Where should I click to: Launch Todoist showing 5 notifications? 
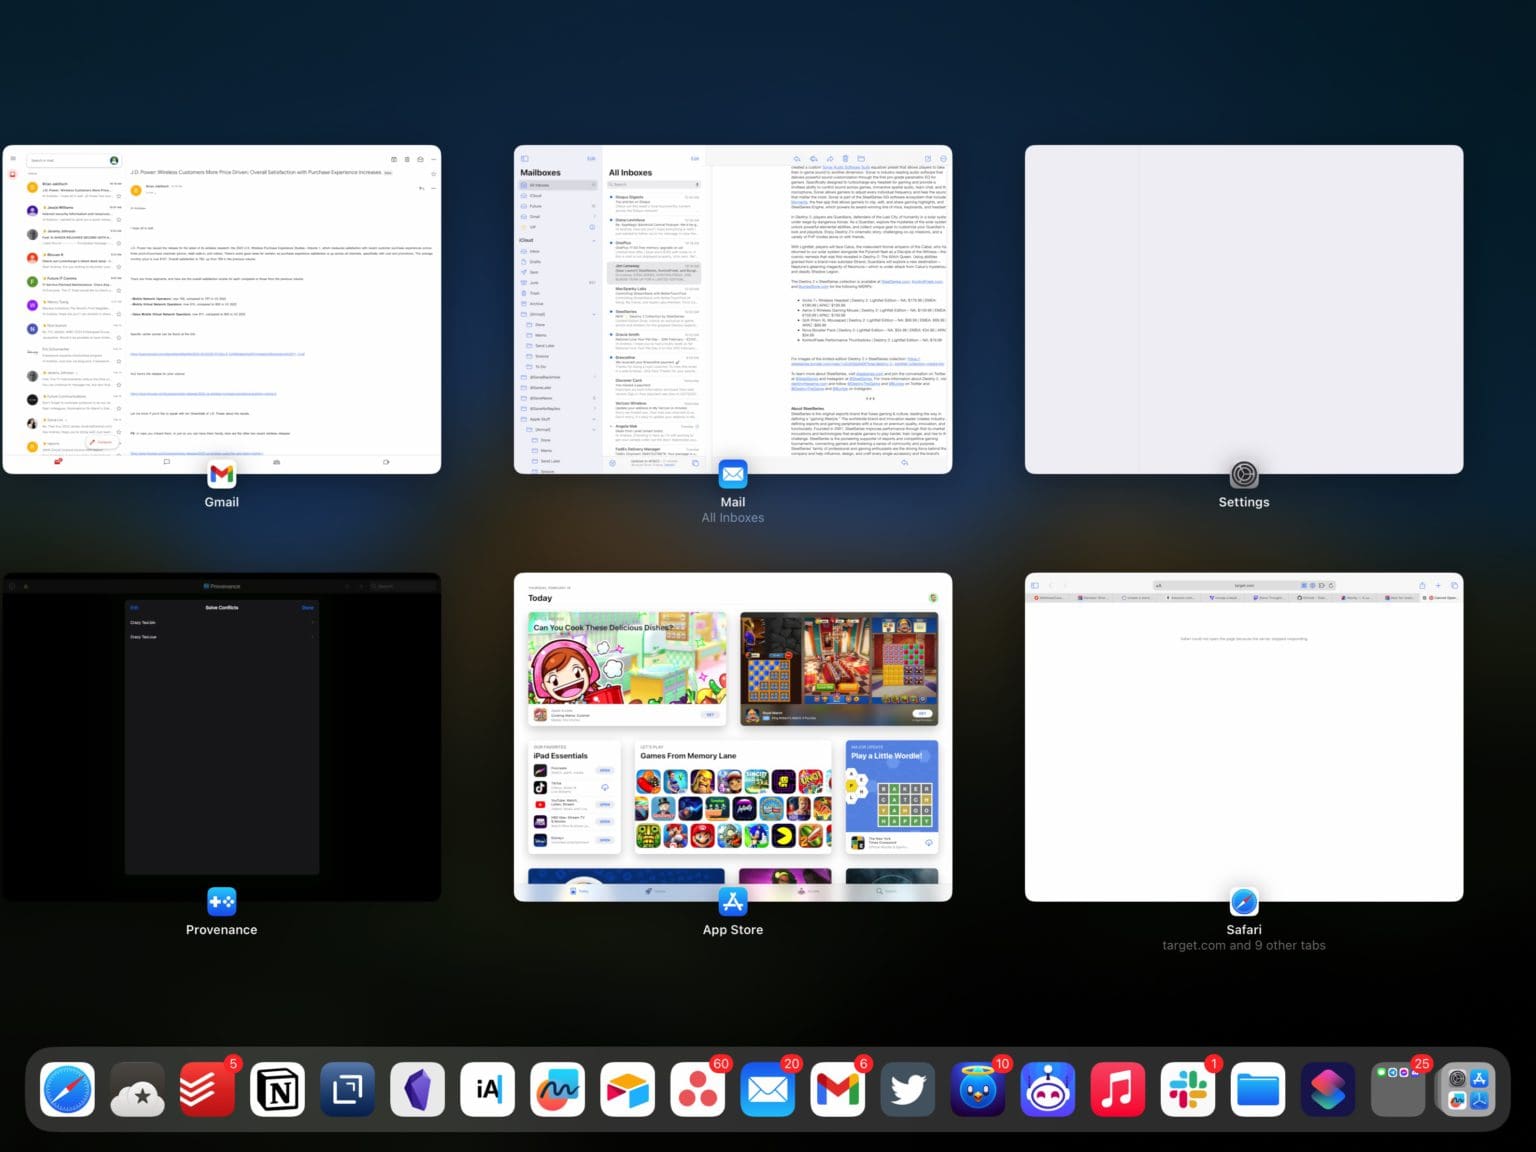207,1089
